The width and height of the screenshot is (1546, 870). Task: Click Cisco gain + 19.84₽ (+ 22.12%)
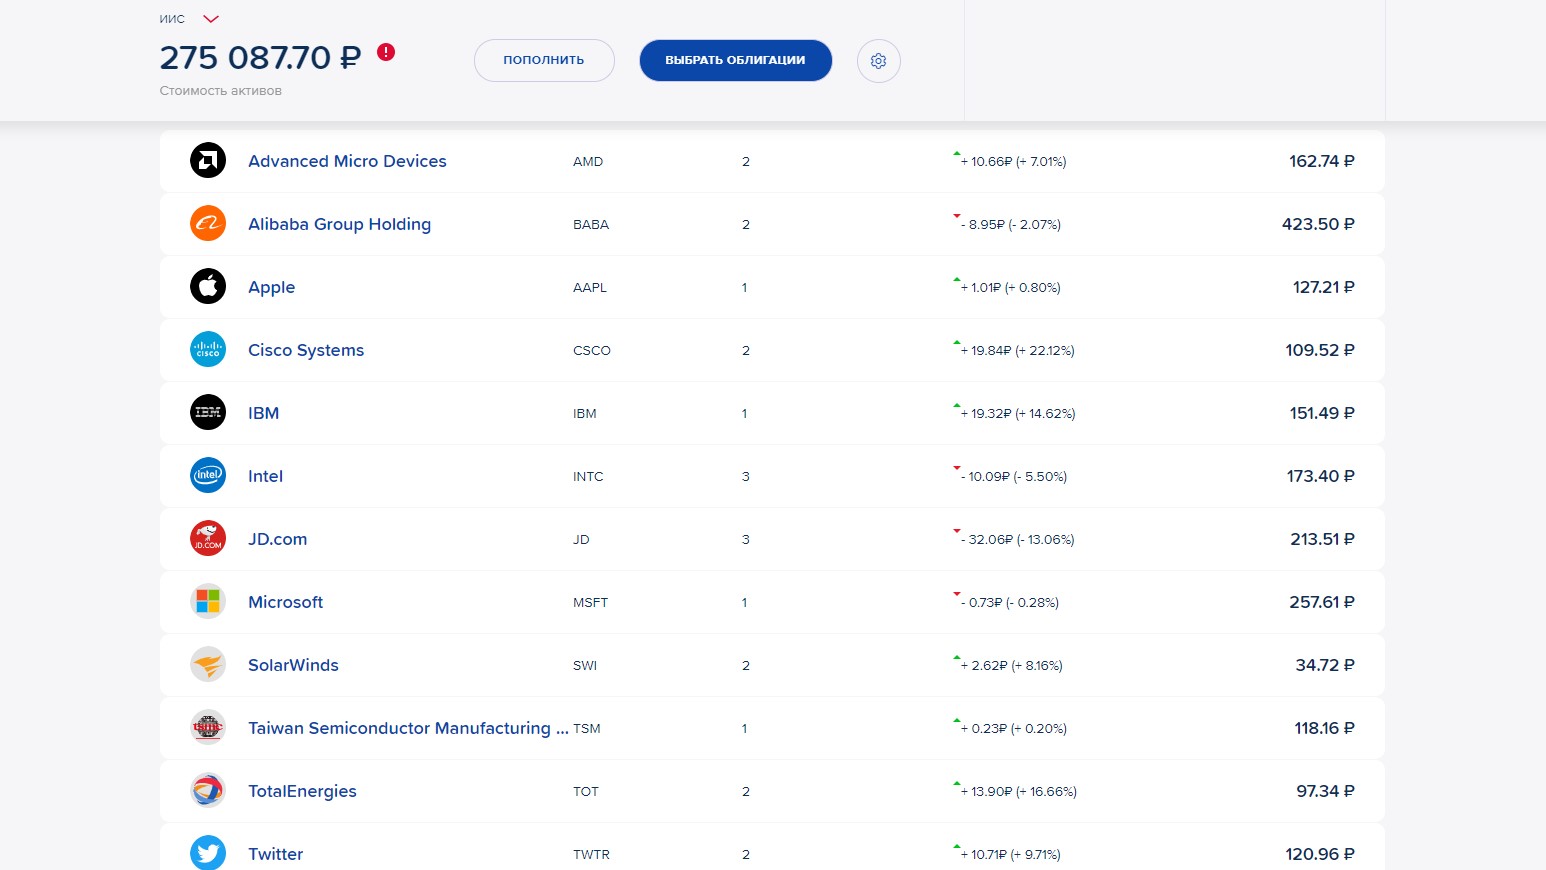pyautogui.click(x=1017, y=350)
